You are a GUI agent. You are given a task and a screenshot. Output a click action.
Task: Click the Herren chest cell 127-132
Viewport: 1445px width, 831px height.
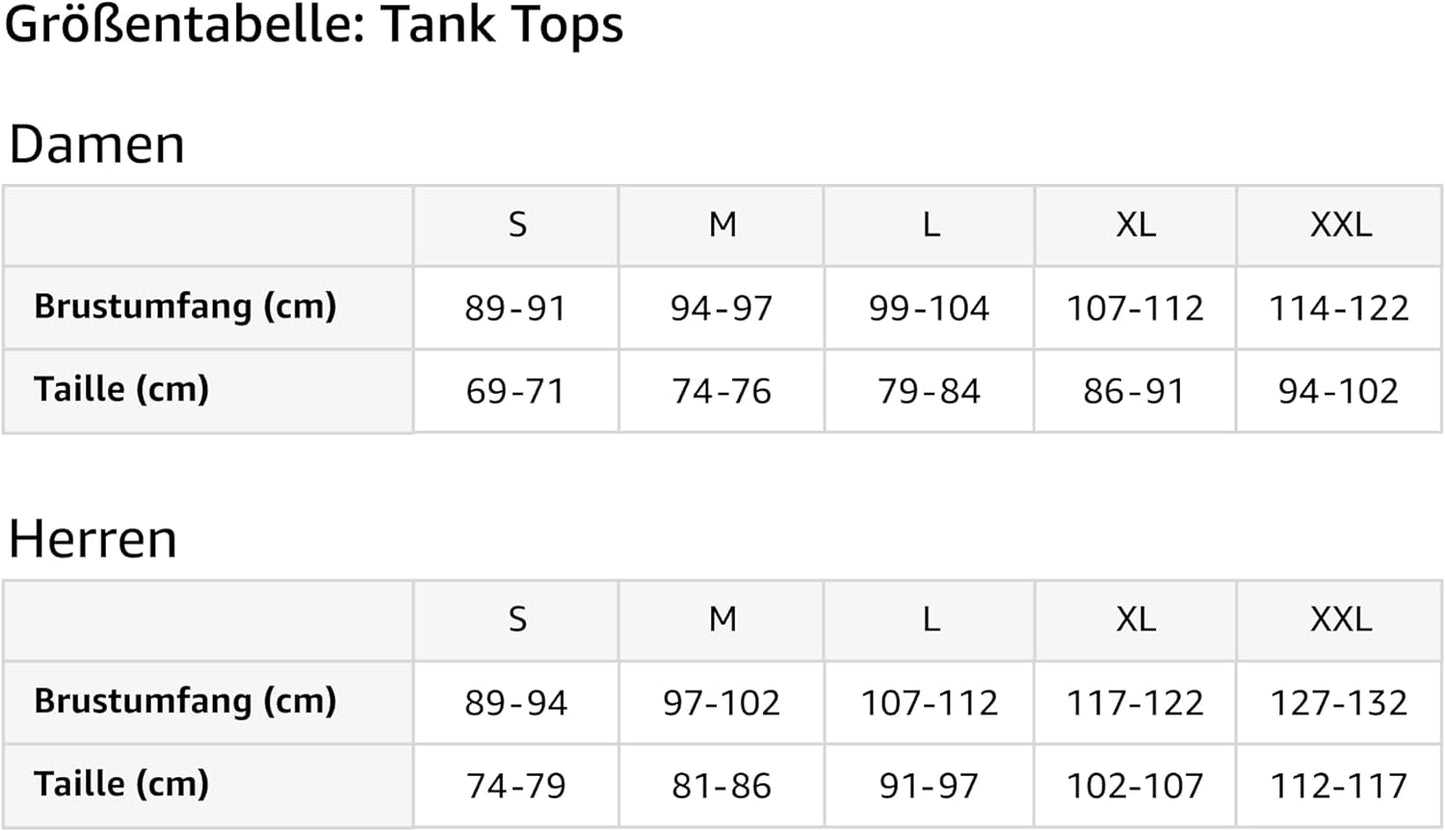(x=1339, y=703)
